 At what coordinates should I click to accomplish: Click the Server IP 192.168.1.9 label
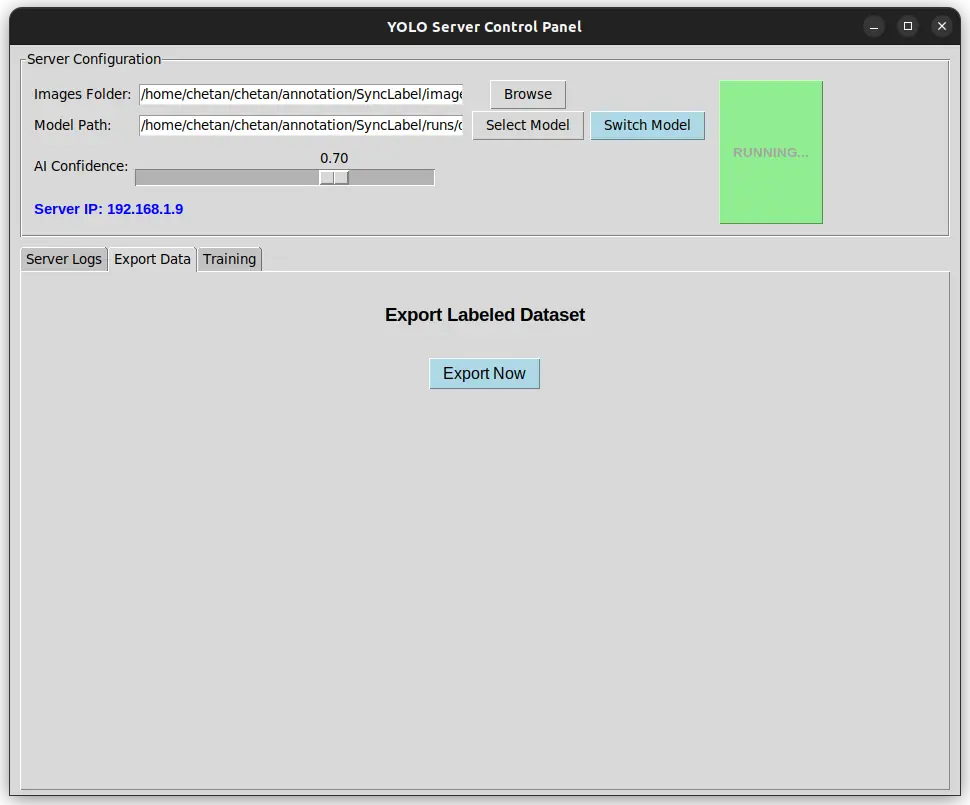click(x=108, y=209)
